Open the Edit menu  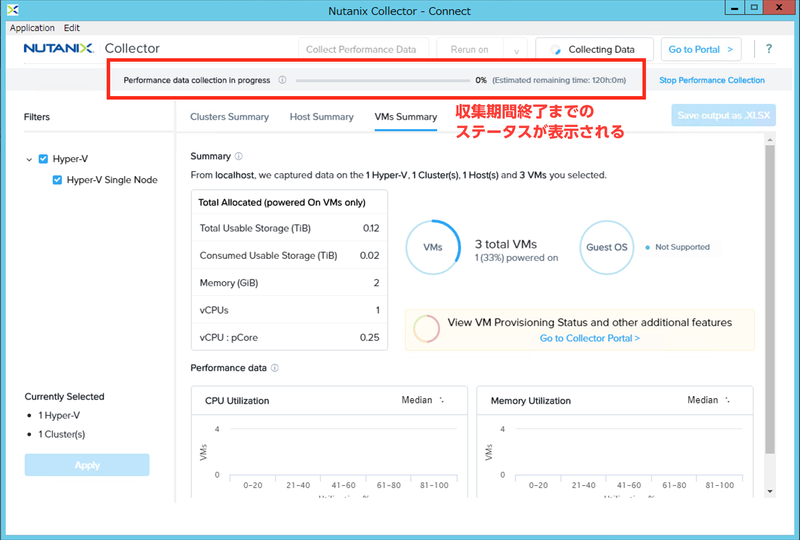71,28
